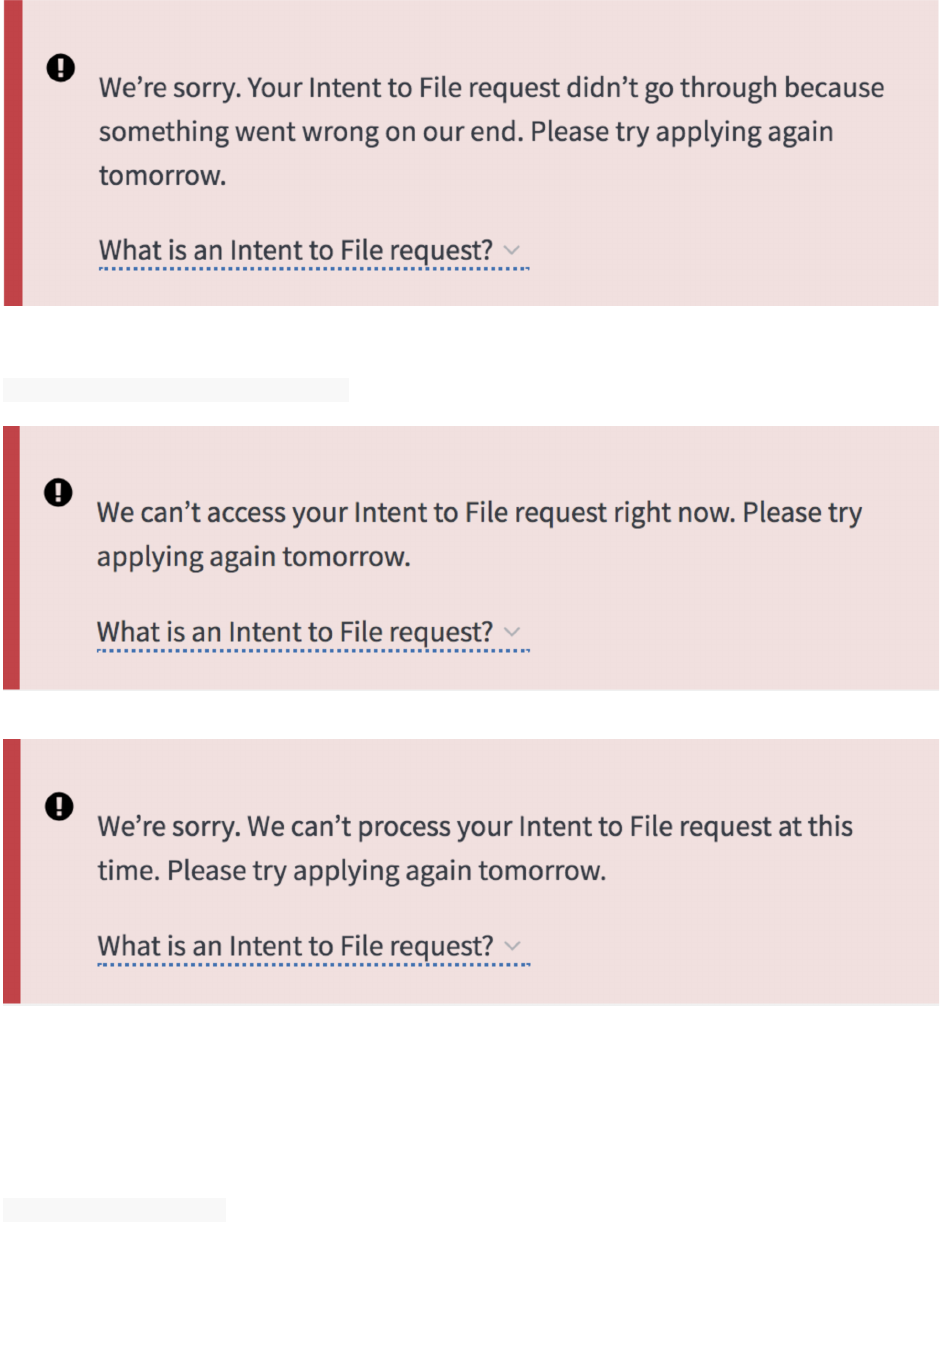
Task: Open "What is an Intent to File request?" in the "can't process" alert
Action: [x=296, y=946]
